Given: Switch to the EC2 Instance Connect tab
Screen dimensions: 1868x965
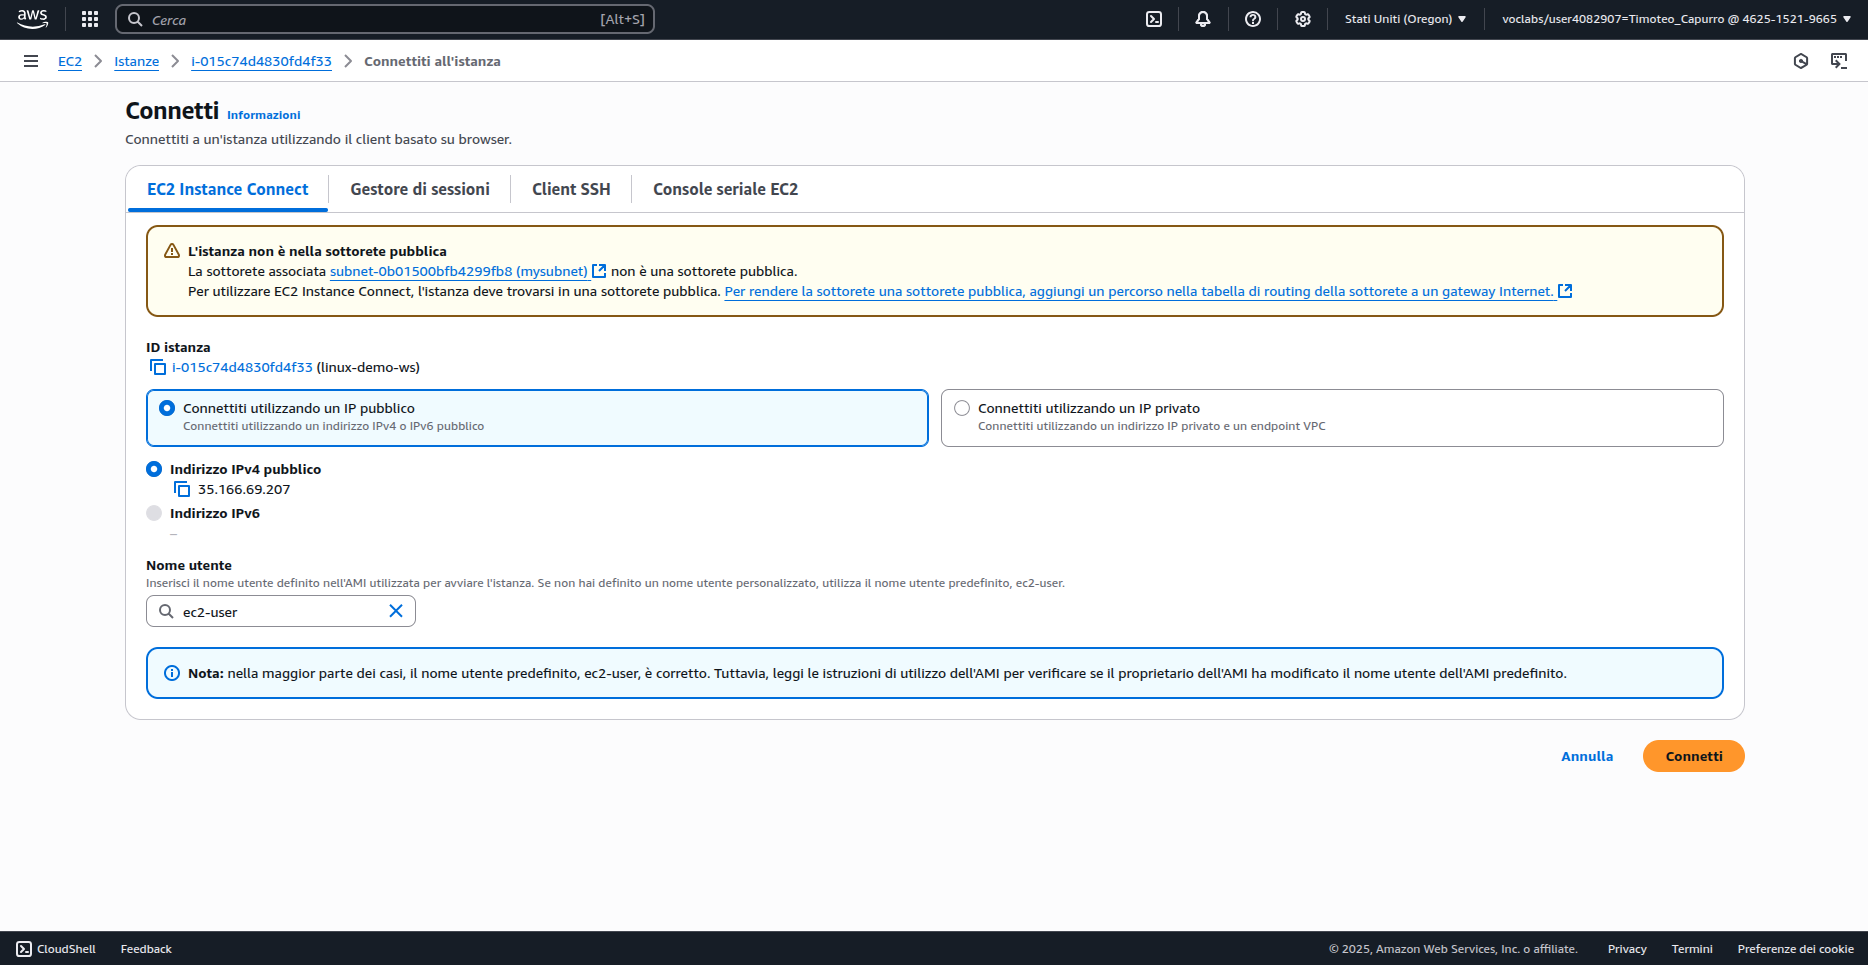Looking at the screenshot, I should point(228,189).
